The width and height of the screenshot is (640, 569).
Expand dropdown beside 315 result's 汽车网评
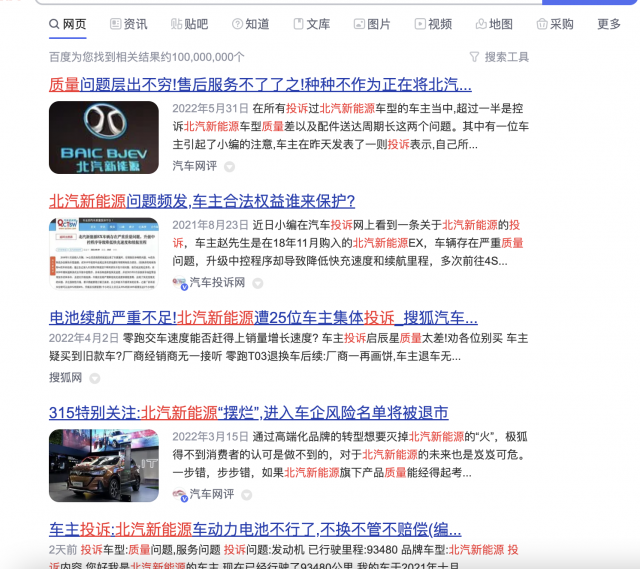click(x=247, y=495)
